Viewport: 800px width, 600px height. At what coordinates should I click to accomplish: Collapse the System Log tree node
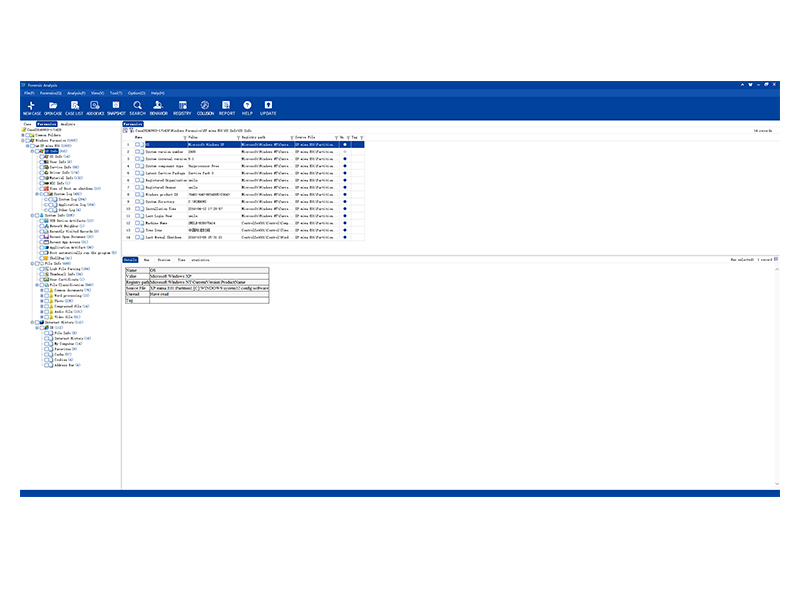click(37, 194)
